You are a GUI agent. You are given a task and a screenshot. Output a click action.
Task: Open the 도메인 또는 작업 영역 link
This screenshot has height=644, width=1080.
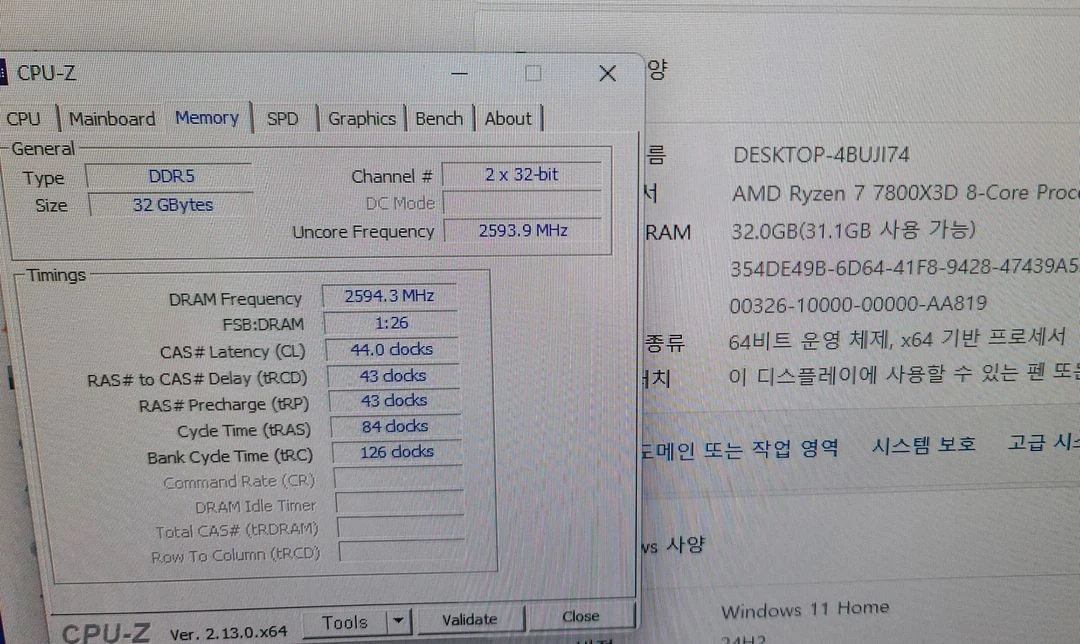[x=739, y=449]
